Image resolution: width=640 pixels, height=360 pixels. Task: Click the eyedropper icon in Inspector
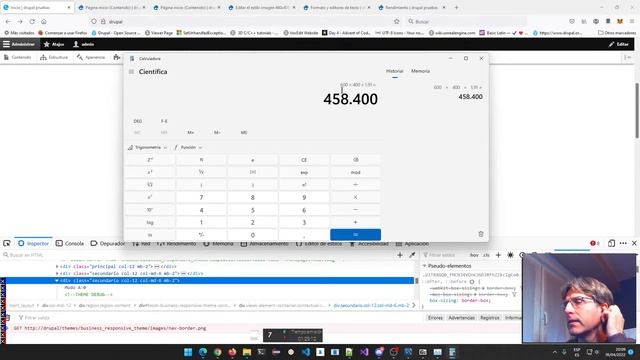pos(412,255)
